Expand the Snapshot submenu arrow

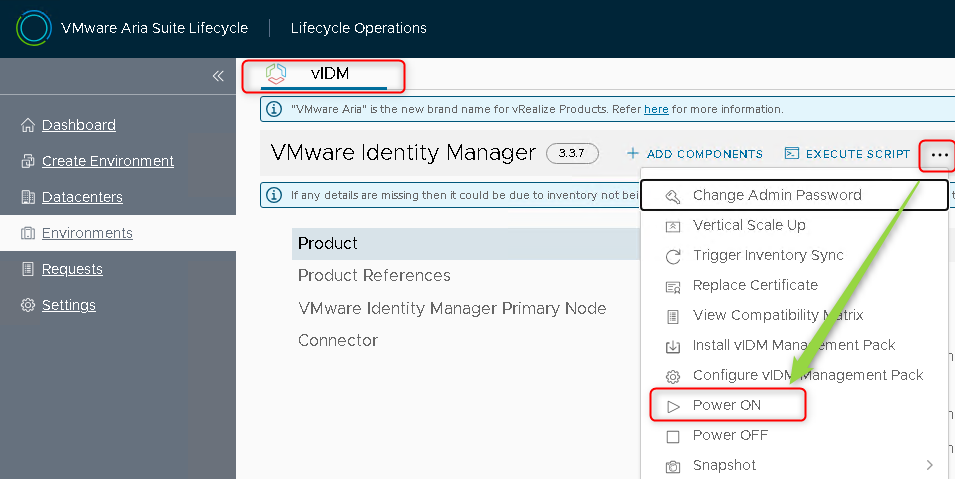[x=929, y=465]
